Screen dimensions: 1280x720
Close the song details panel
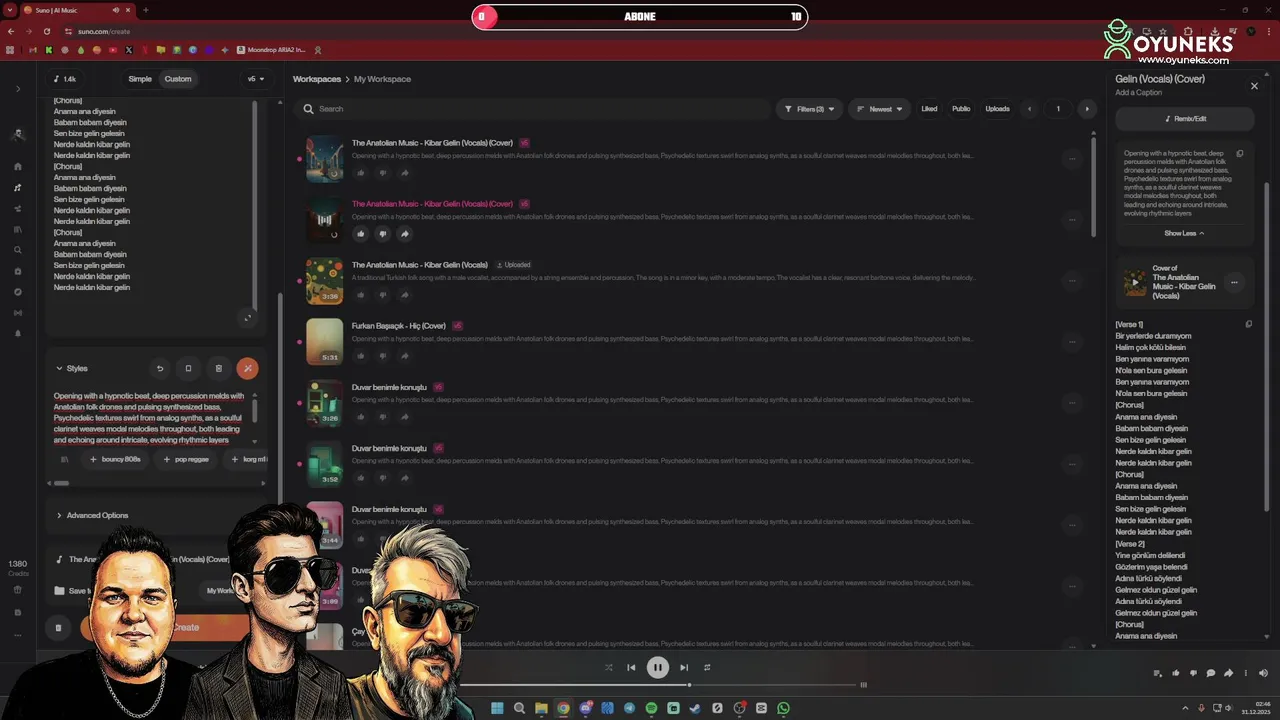pos(1254,86)
